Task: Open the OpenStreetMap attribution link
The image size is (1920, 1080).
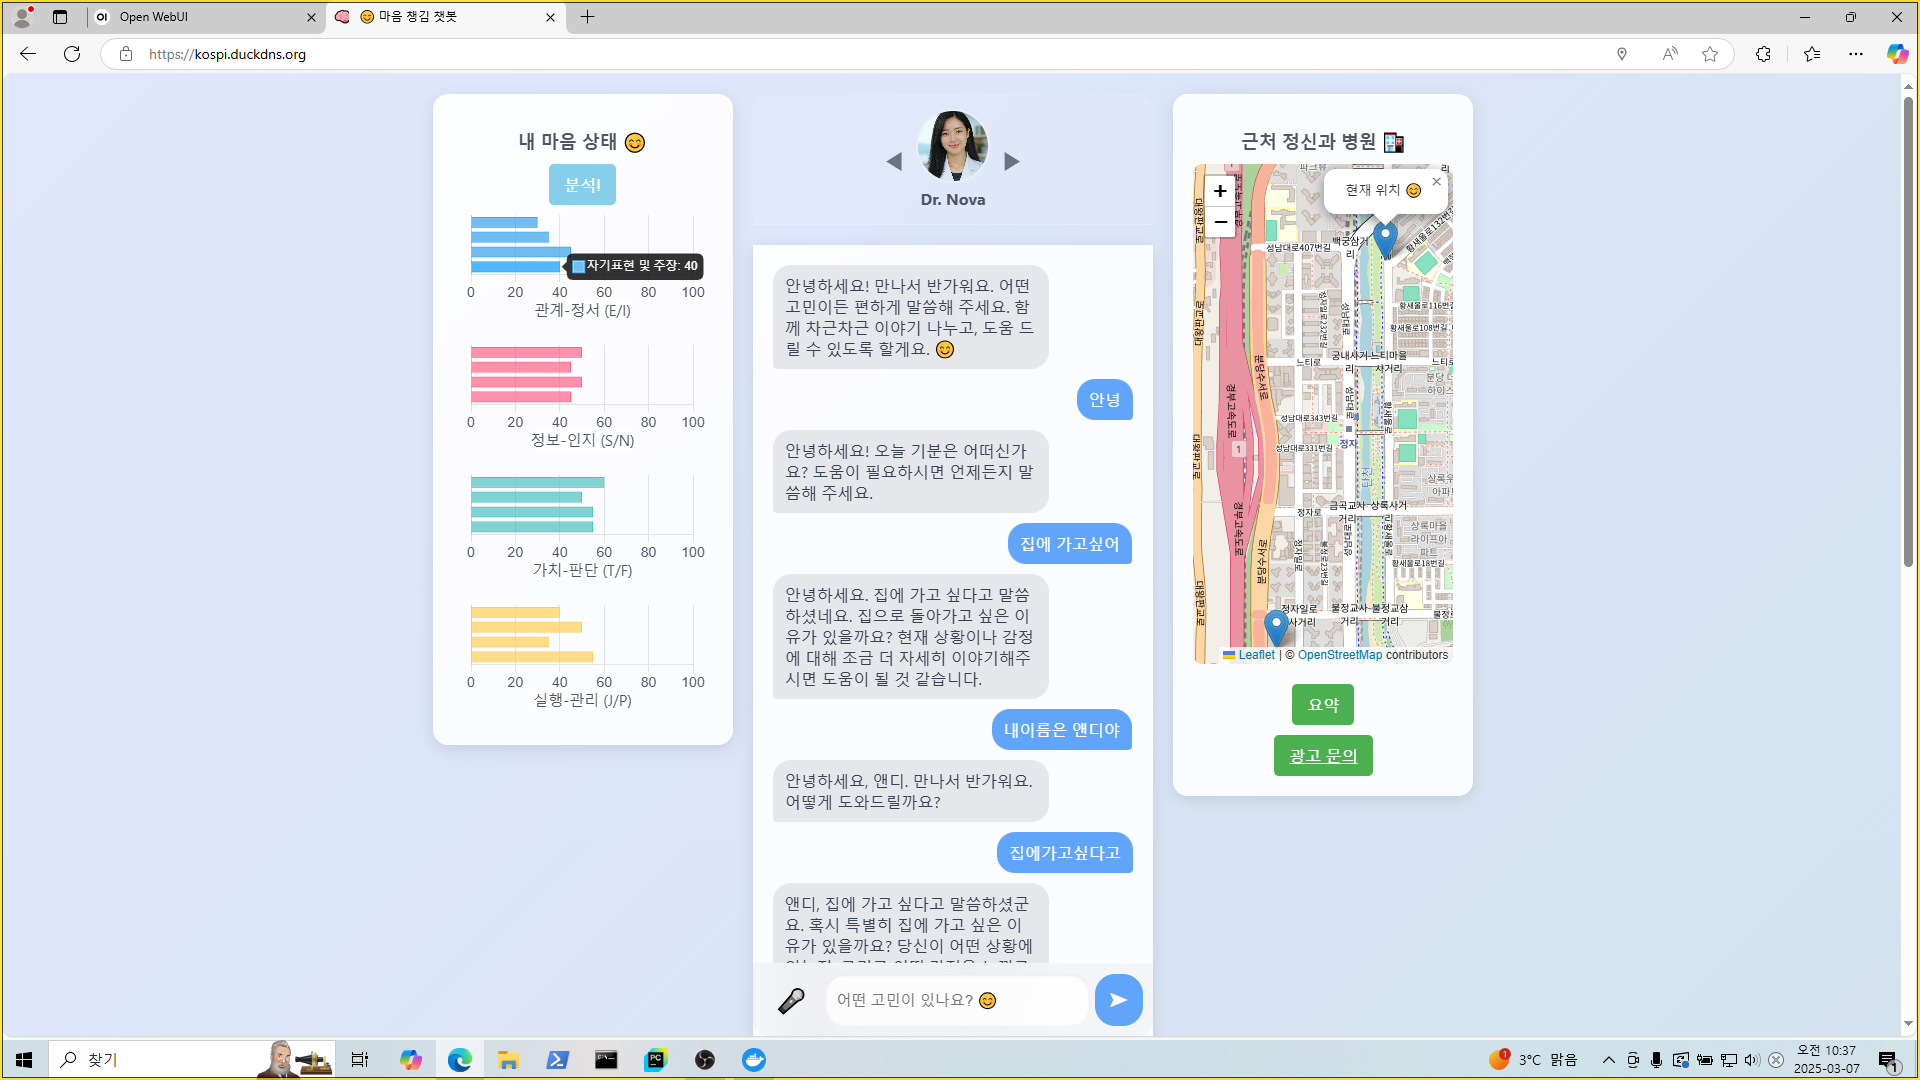Action: click(1339, 656)
